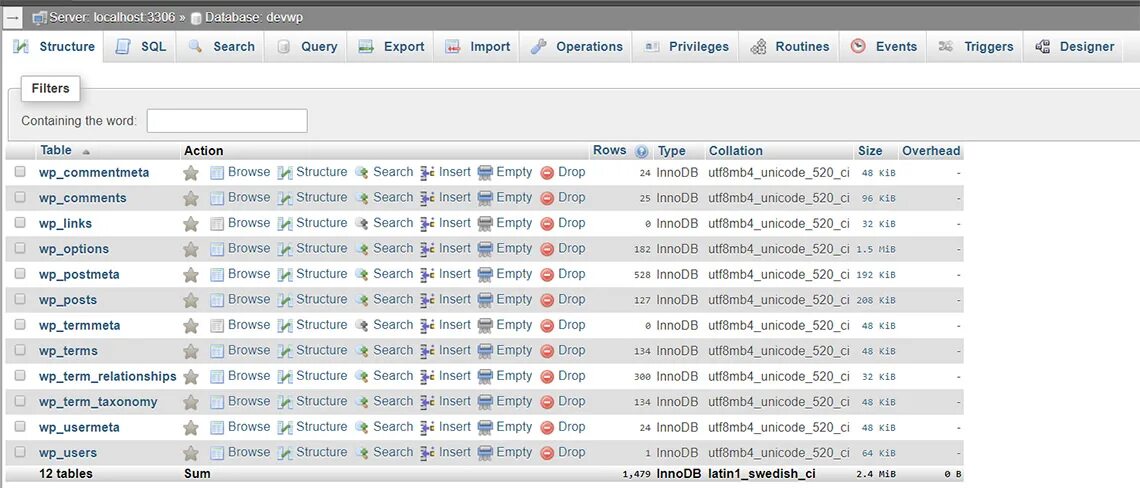1140x488 pixels.
Task: Click red Drop icon for wp_users
Action: [x=547, y=452]
